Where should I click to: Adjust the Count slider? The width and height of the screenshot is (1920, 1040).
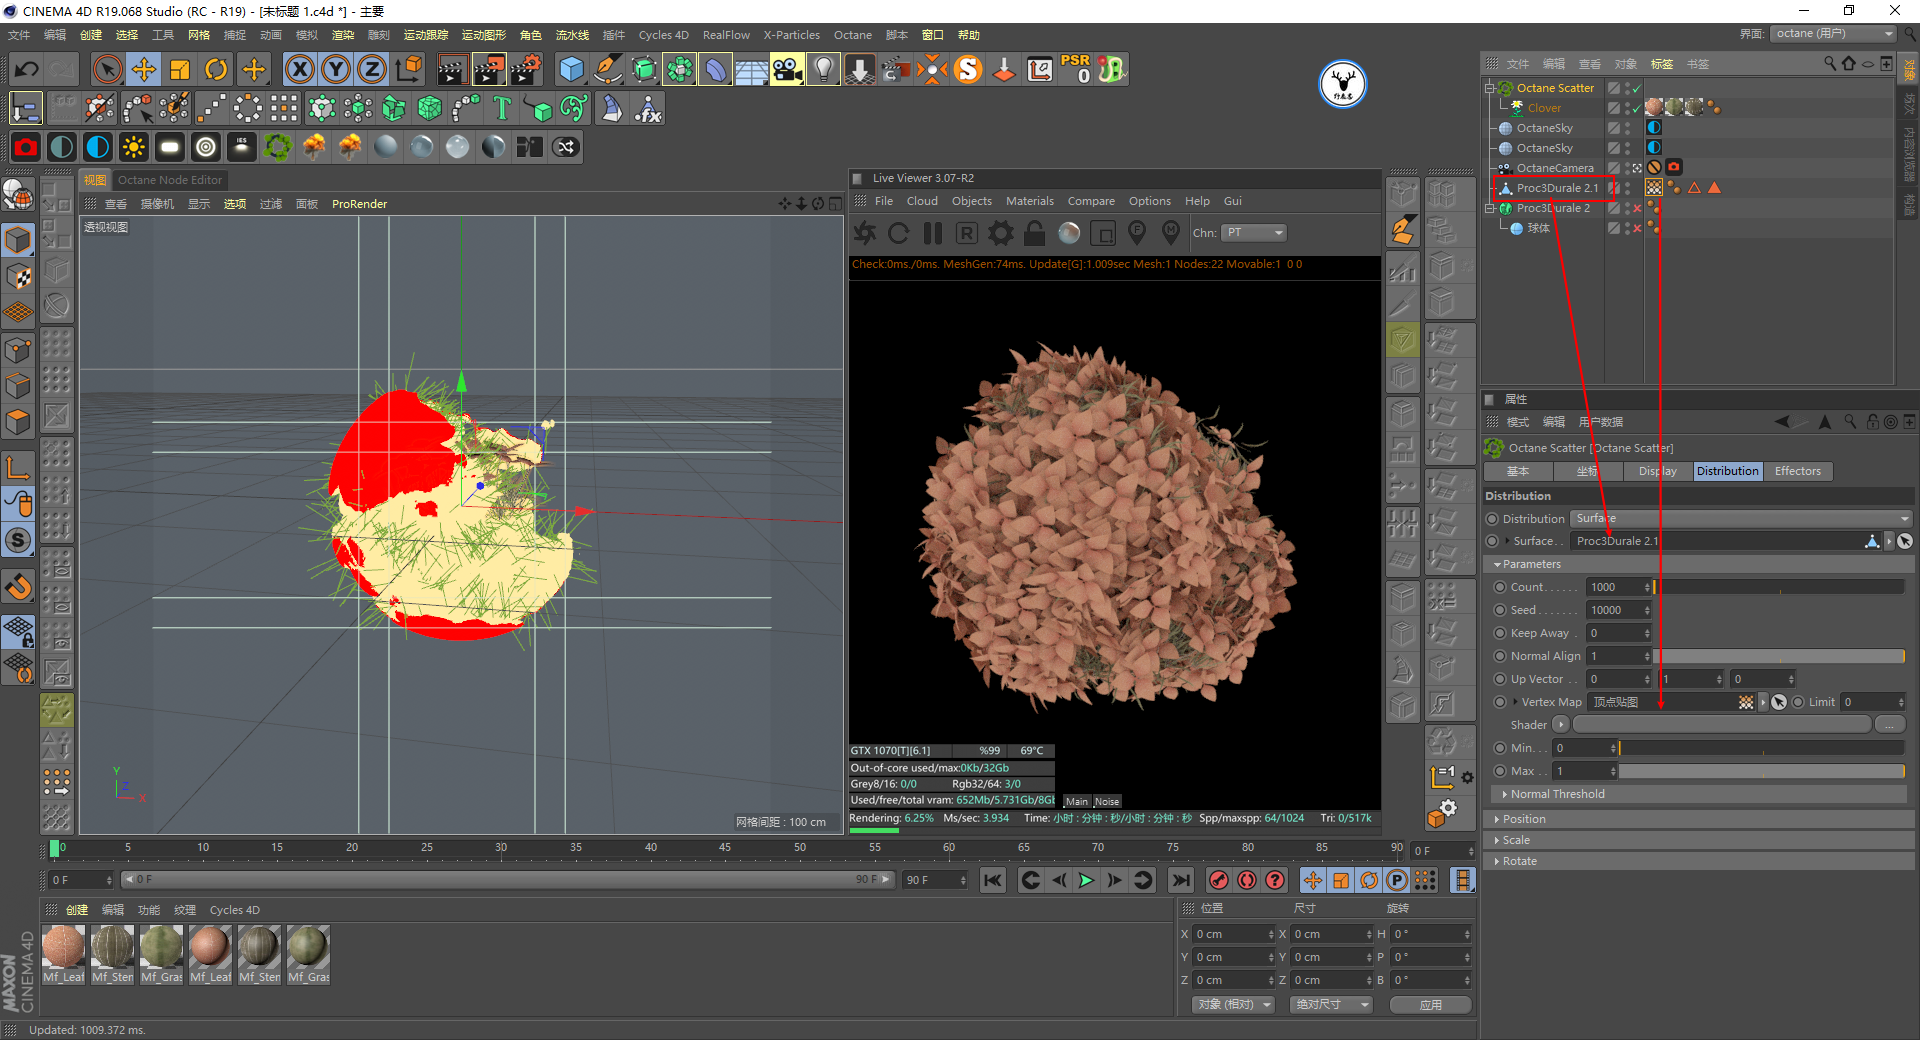tap(1779, 587)
